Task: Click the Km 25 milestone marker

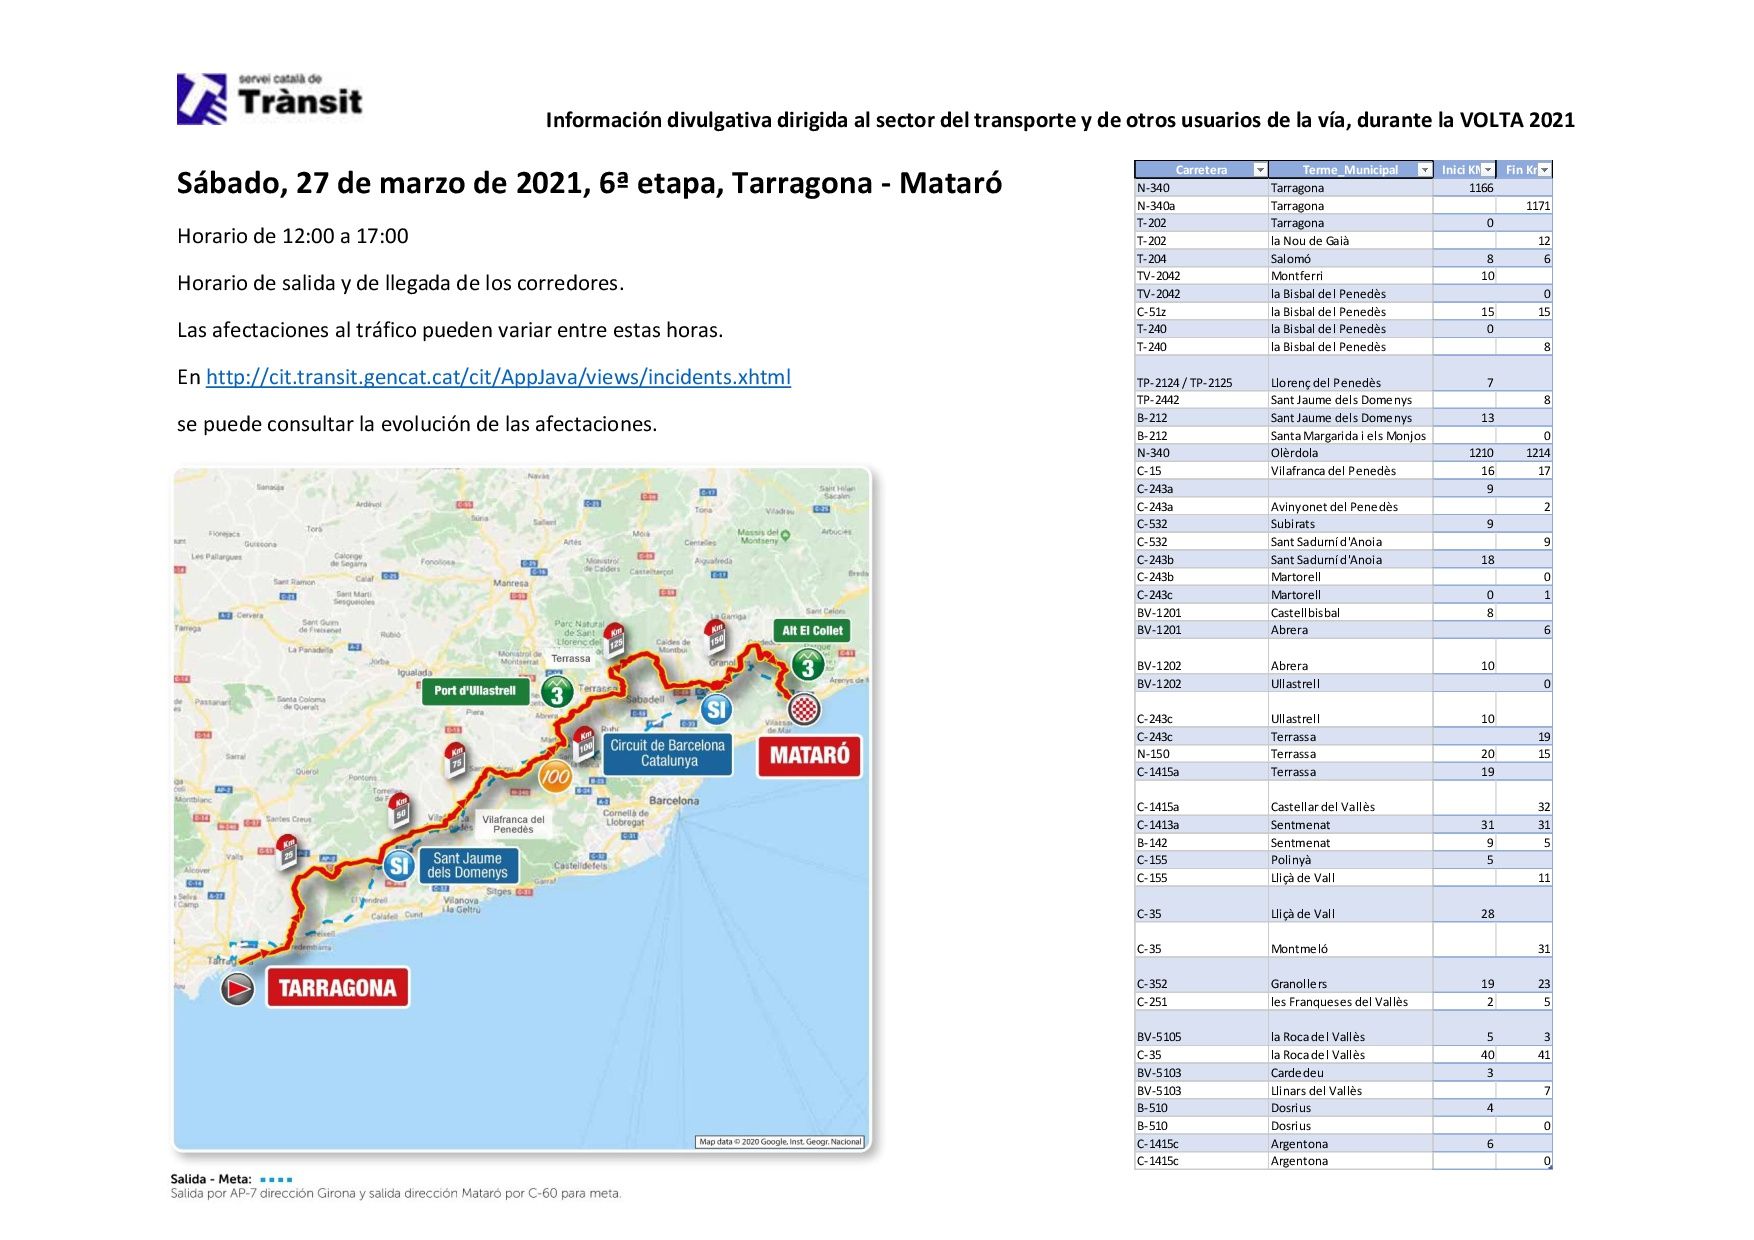Action: tap(288, 849)
